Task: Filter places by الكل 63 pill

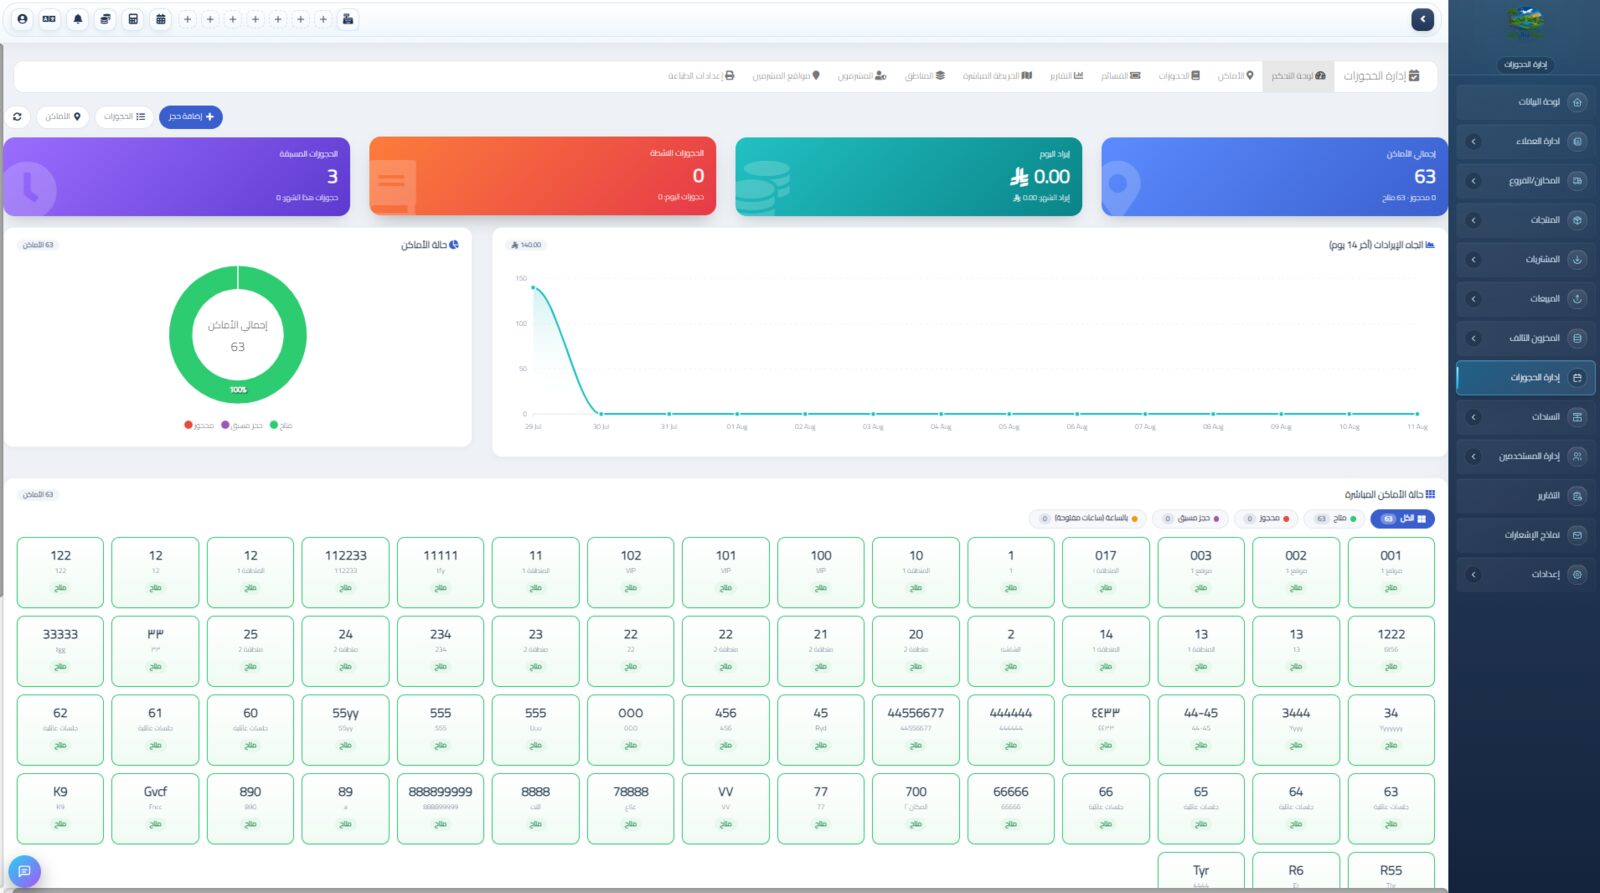Action: point(1402,519)
